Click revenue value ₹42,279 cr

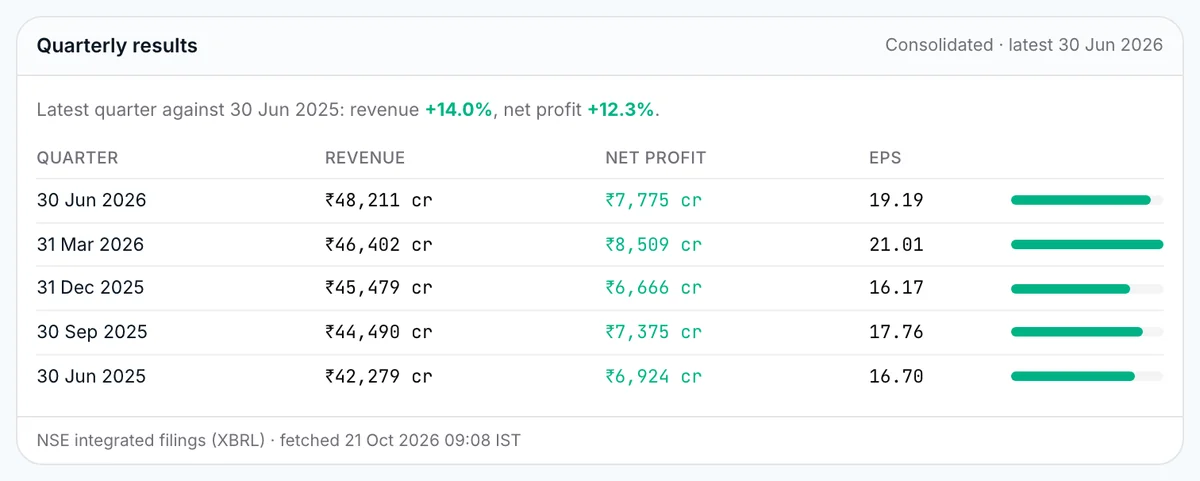pos(379,376)
